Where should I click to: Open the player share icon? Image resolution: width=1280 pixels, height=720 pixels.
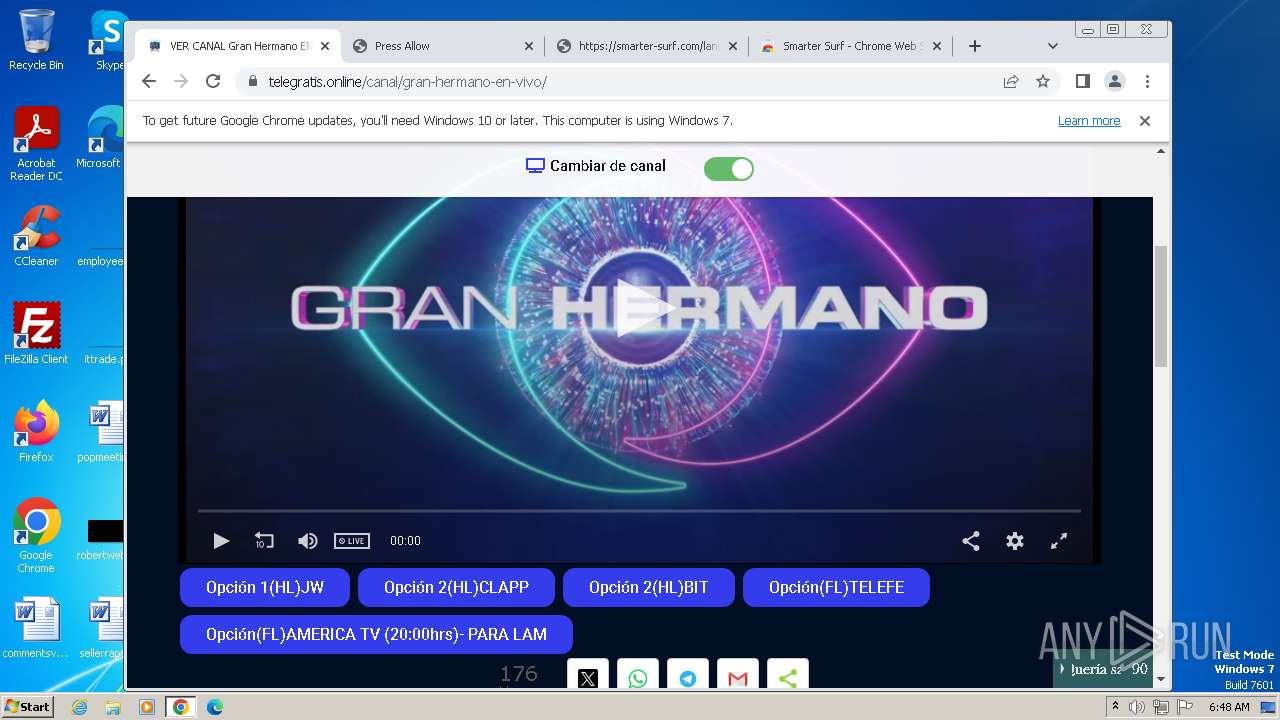coord(971,541)
